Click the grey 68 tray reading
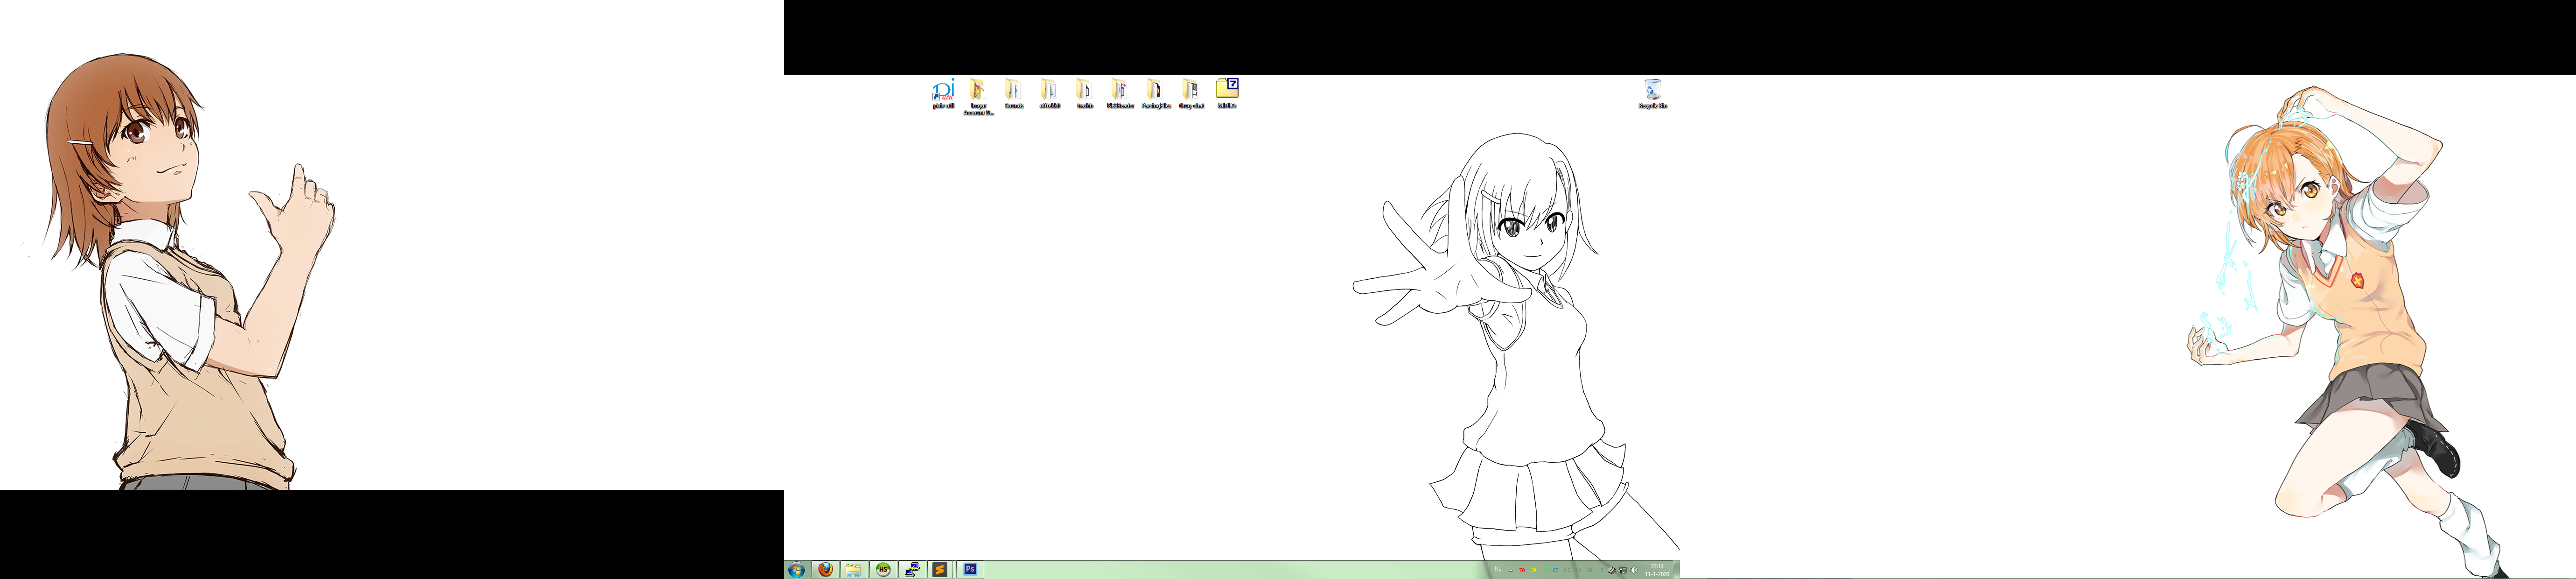The width and height of the screenshot is (2576, 579). [x=1589, y=570]
